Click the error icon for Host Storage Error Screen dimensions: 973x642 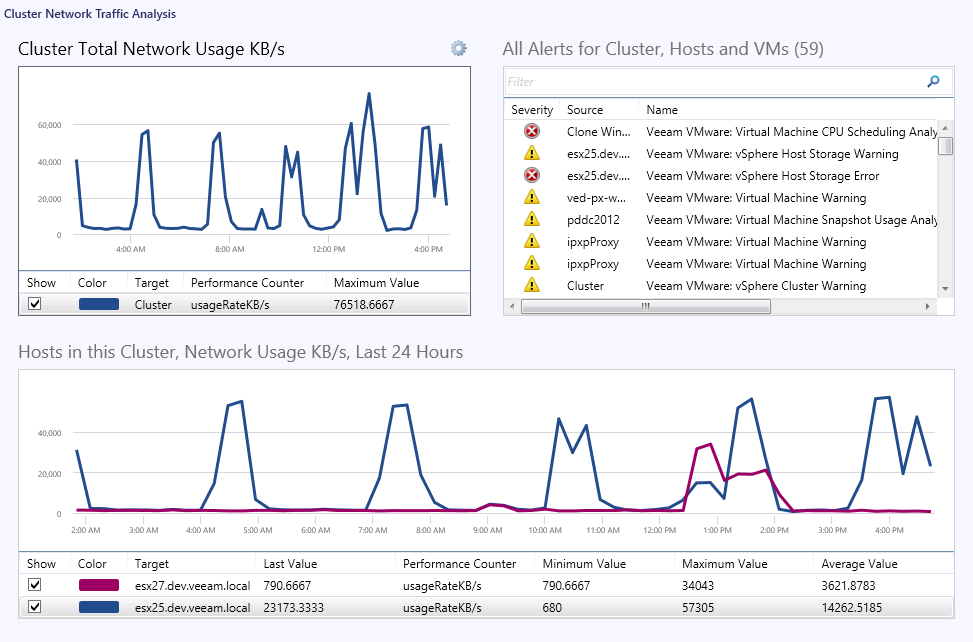532,176
